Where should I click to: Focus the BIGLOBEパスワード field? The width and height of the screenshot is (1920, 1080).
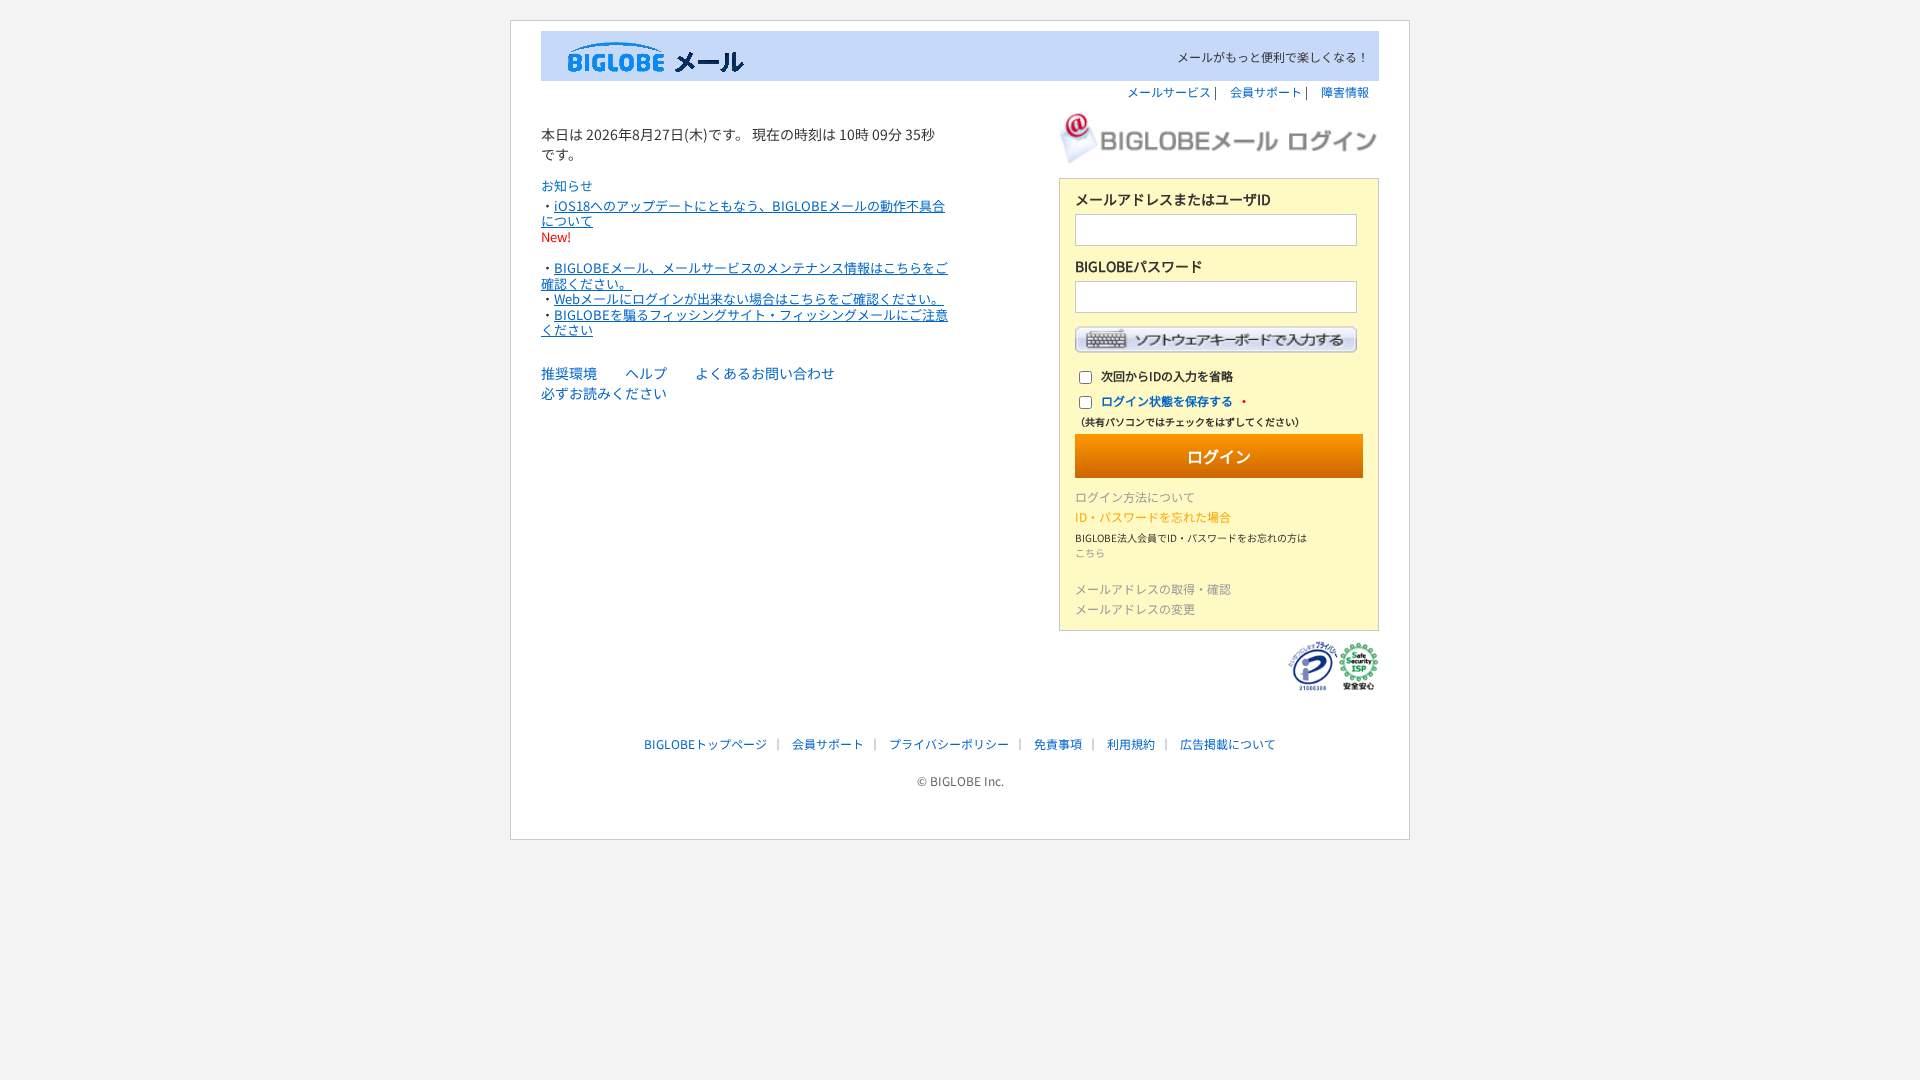[x=1216, y=297]
